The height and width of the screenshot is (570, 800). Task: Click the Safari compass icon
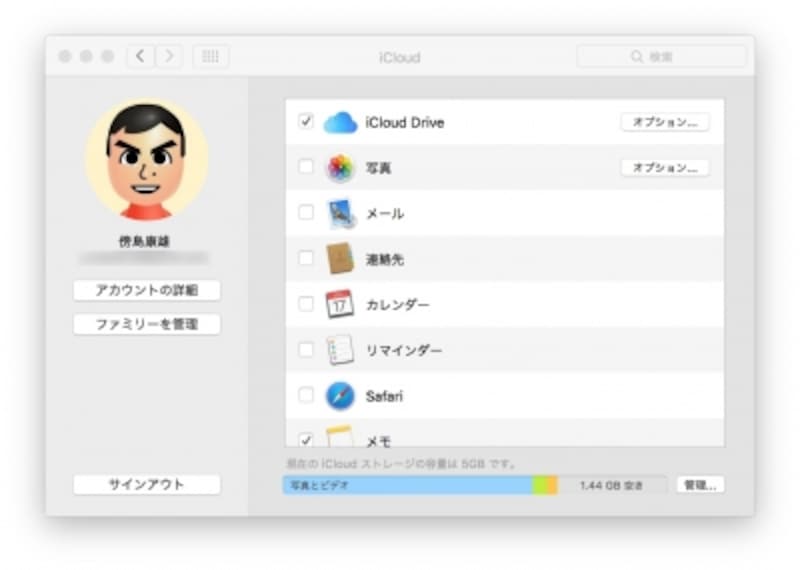340,396
